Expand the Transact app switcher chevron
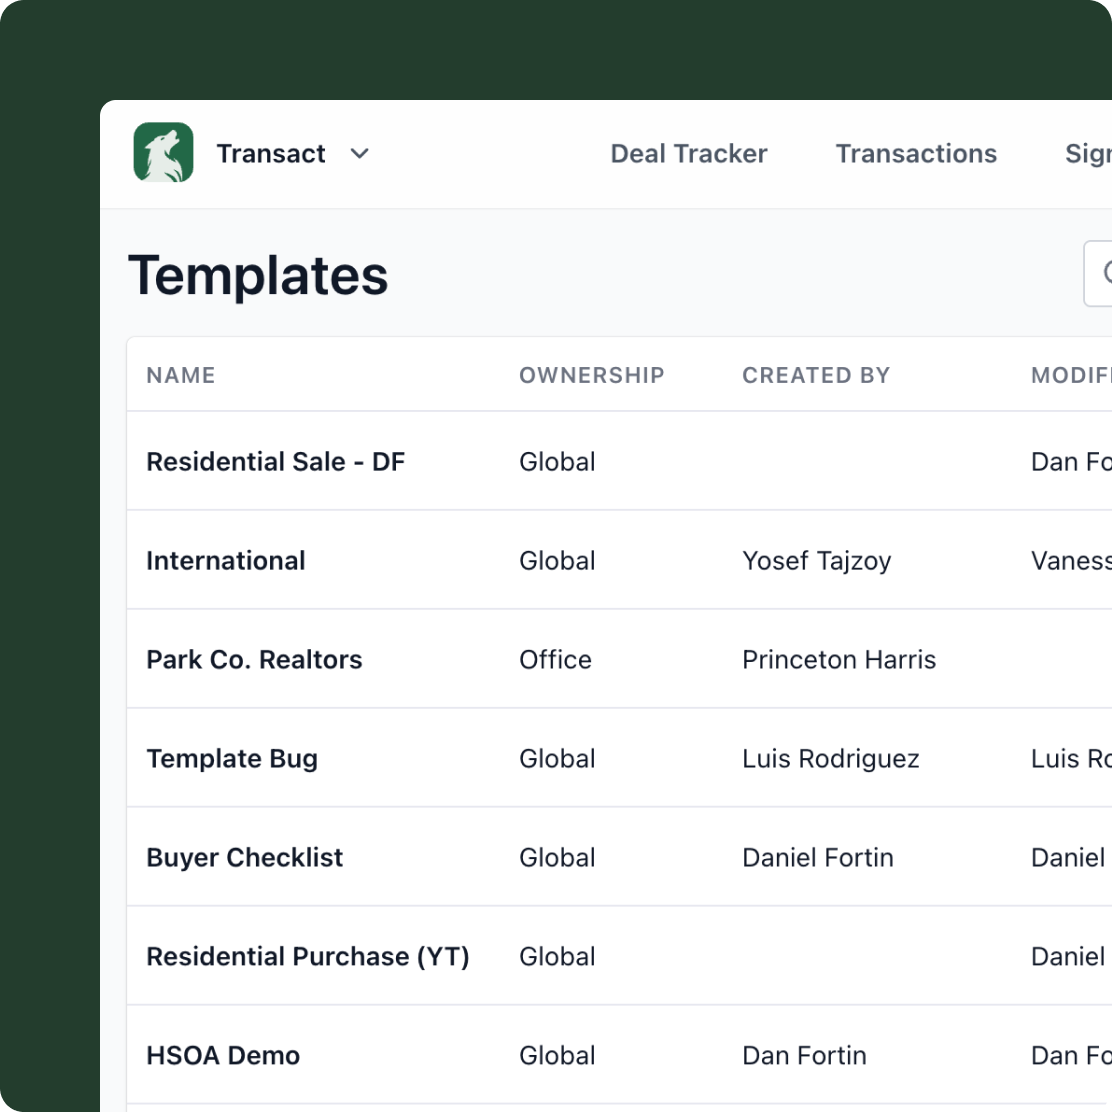The height and width of the screenshot is (1112, 1112). (x=360, y=153)
